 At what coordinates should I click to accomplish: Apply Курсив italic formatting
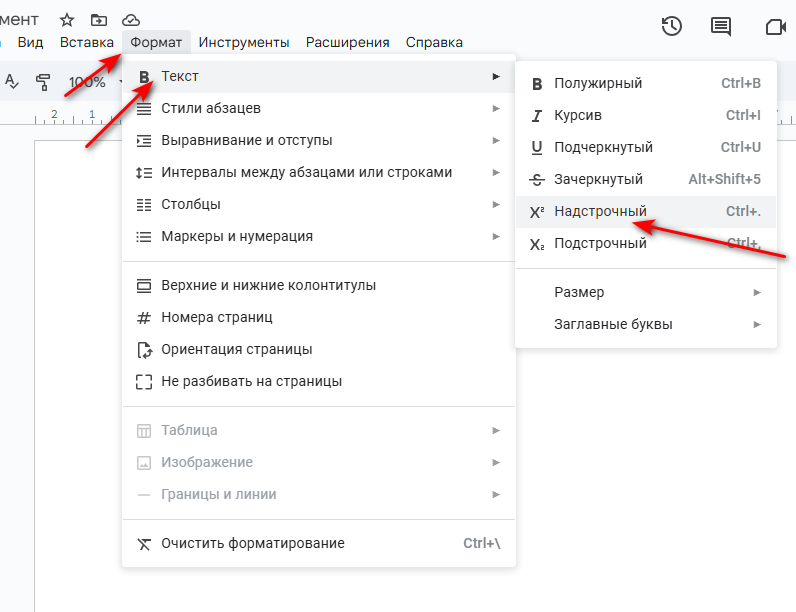pyautogui.click(x=646, y=115)
